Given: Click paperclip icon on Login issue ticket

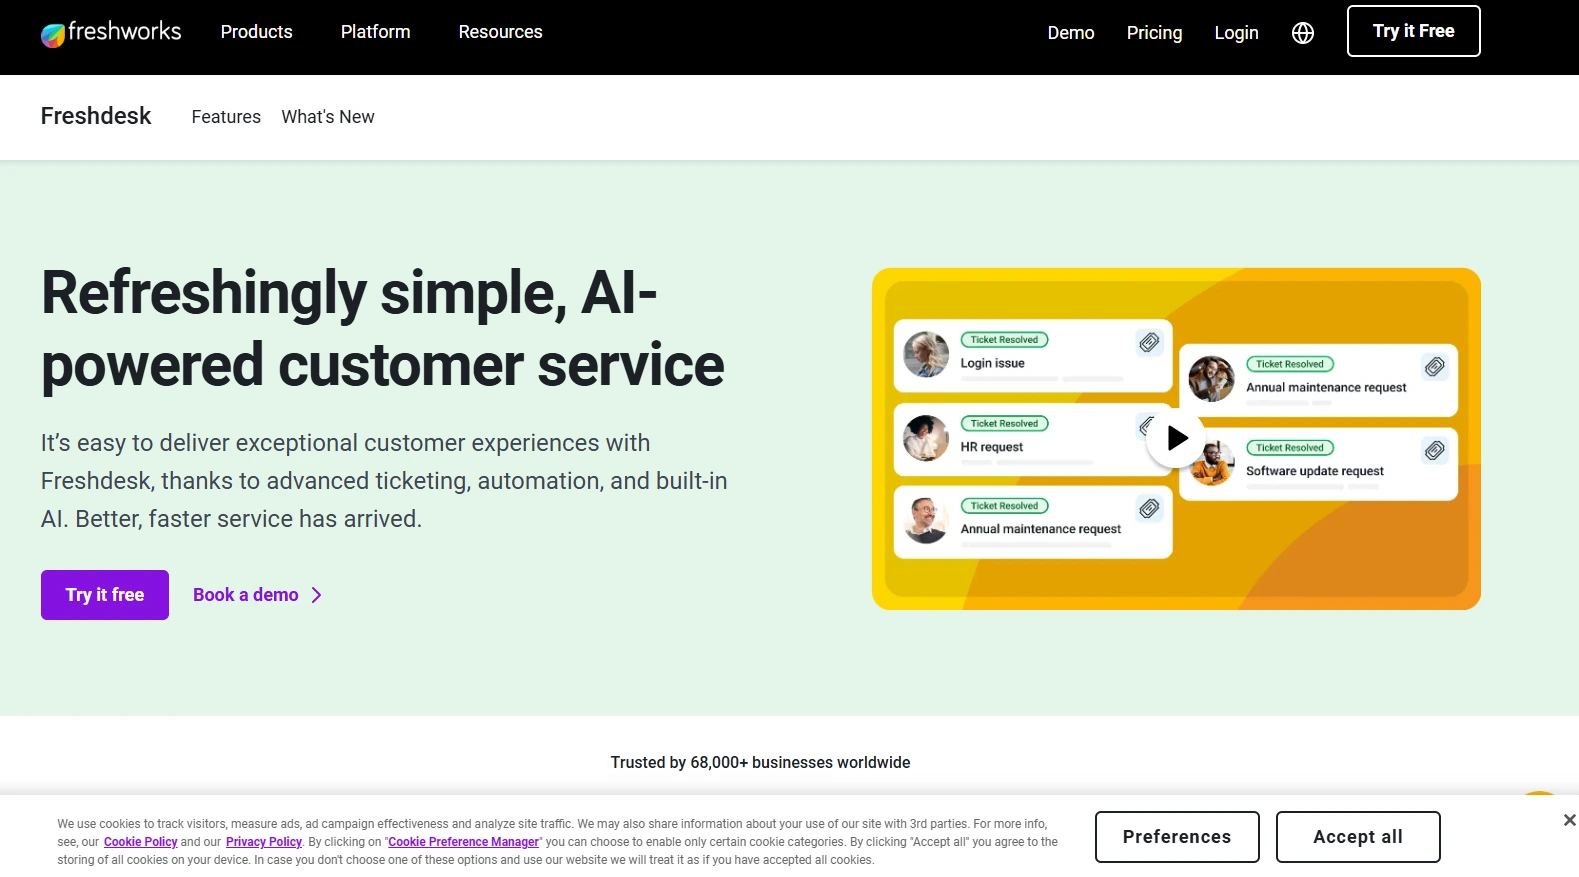Looking at the screenshot, I should tap(1150, 343).
